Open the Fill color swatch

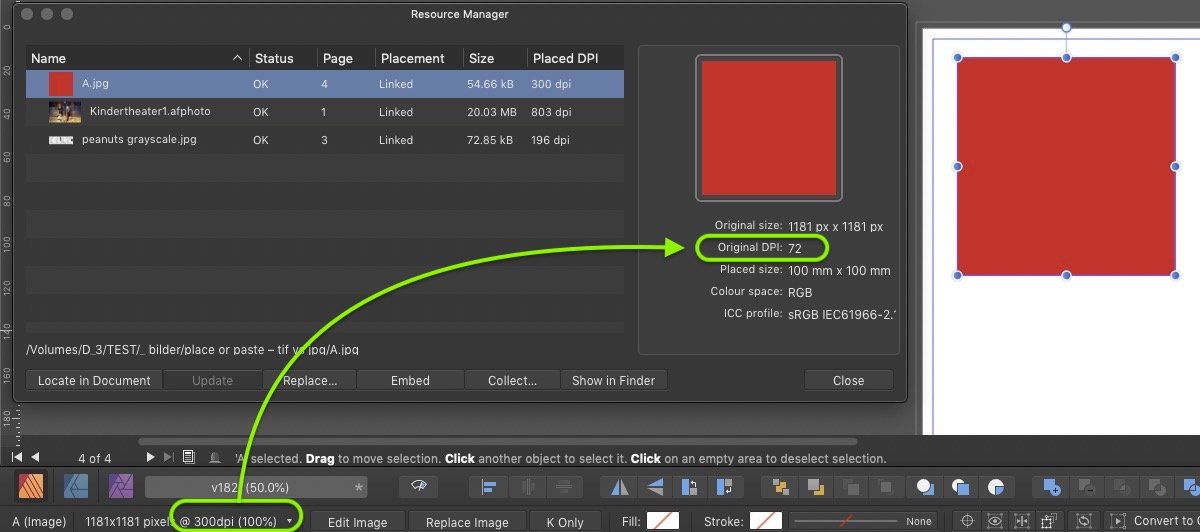(662, 521)
